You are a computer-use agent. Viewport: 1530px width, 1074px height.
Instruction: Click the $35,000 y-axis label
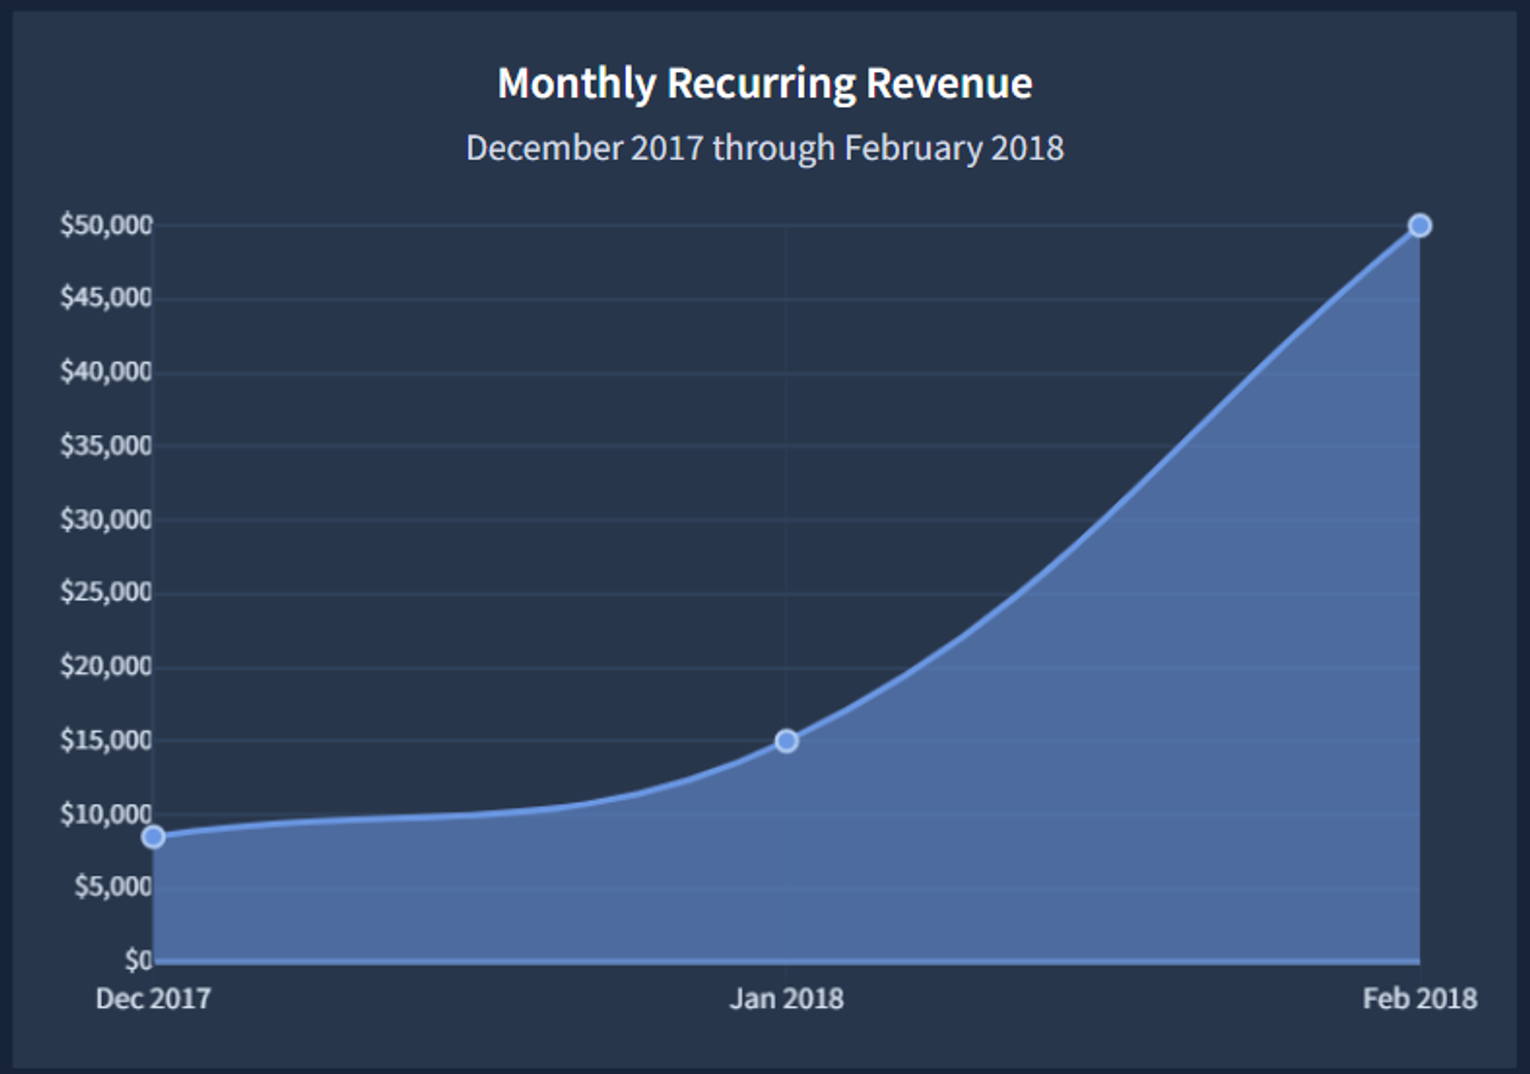(106, 445)
